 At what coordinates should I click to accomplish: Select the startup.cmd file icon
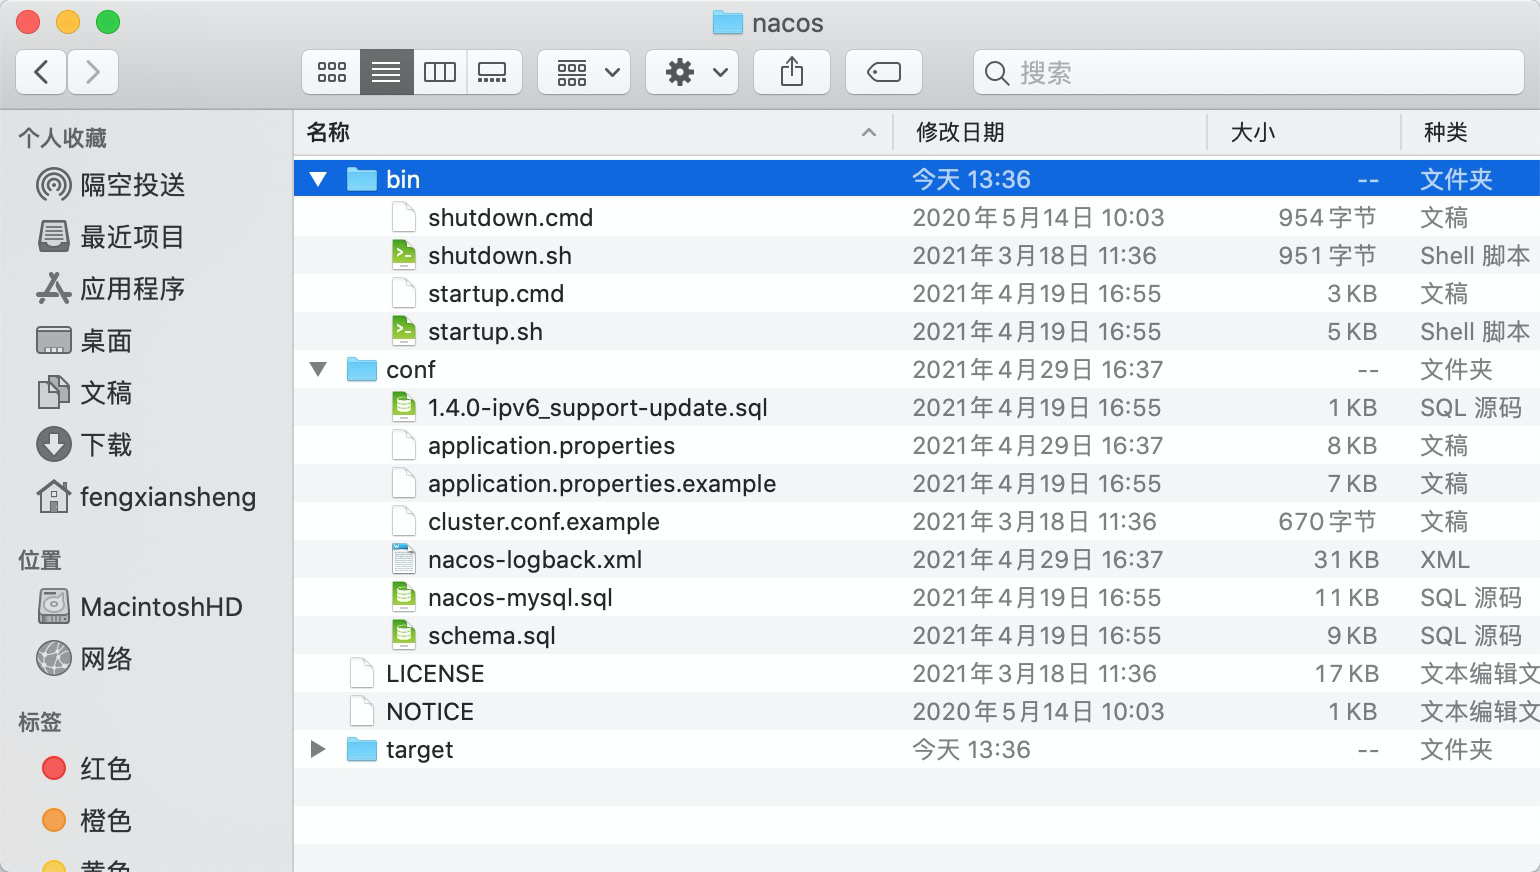click(x=403, y=293)
